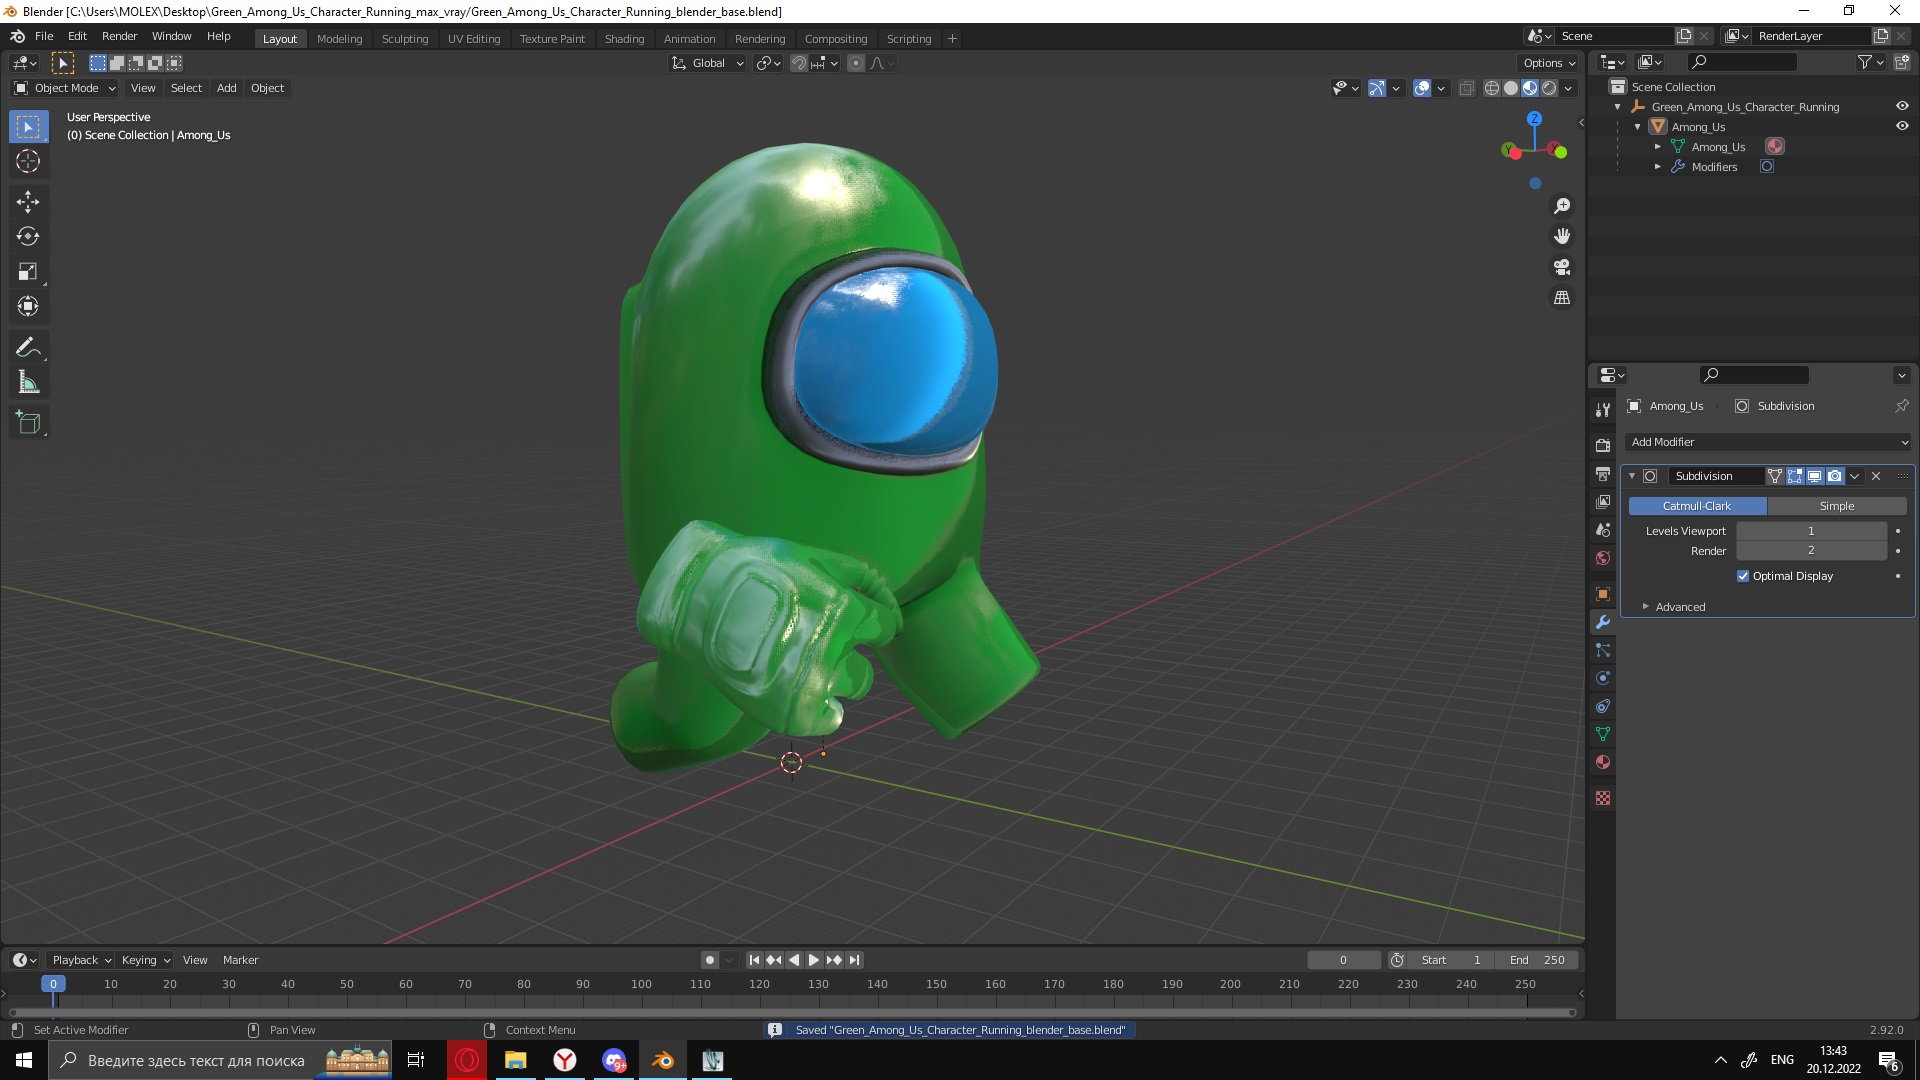Toggle Subdivision modifier Edit Mode display
Screen dimensions: 1920x1080
1795,476
